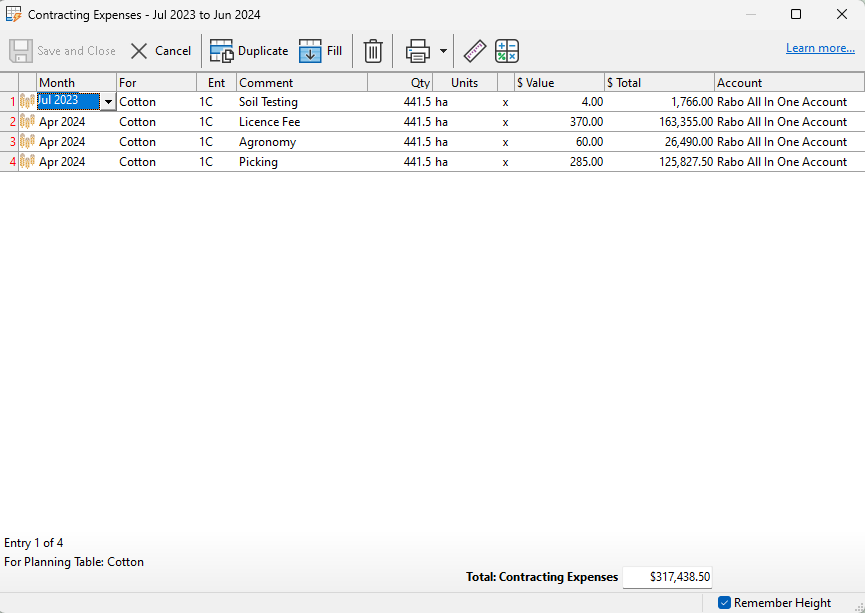Click the Cancel X icon

tap(138, 50)
